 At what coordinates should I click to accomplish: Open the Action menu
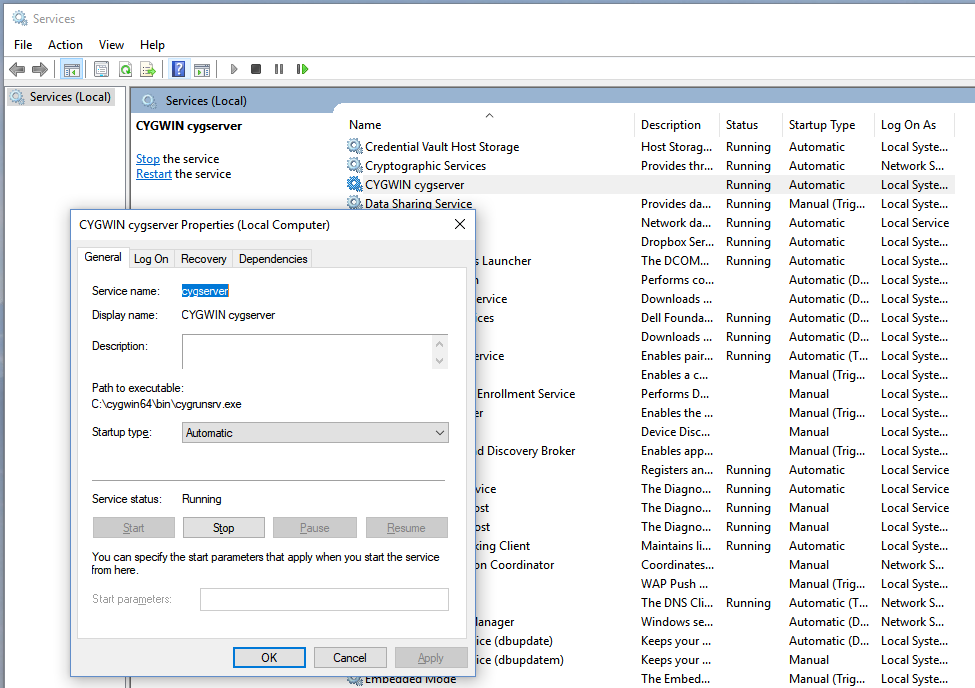(x=65, y=45)
